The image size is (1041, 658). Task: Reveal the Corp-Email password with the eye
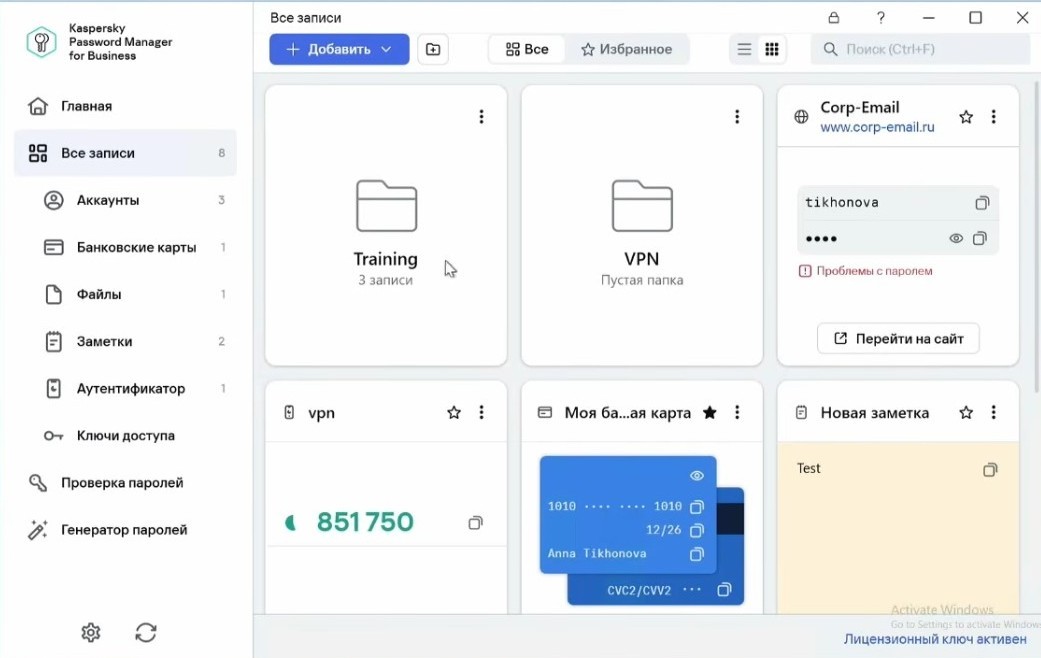956,238
